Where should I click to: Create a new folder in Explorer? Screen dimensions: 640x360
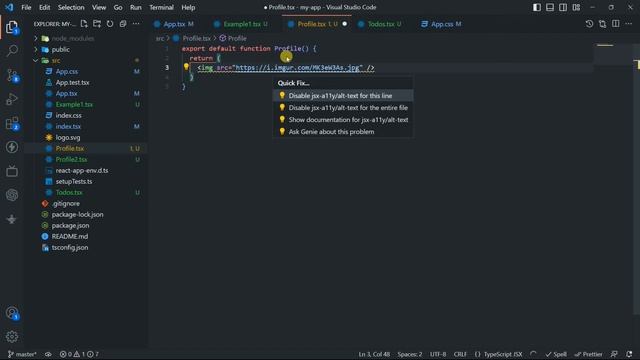(97, 24)
